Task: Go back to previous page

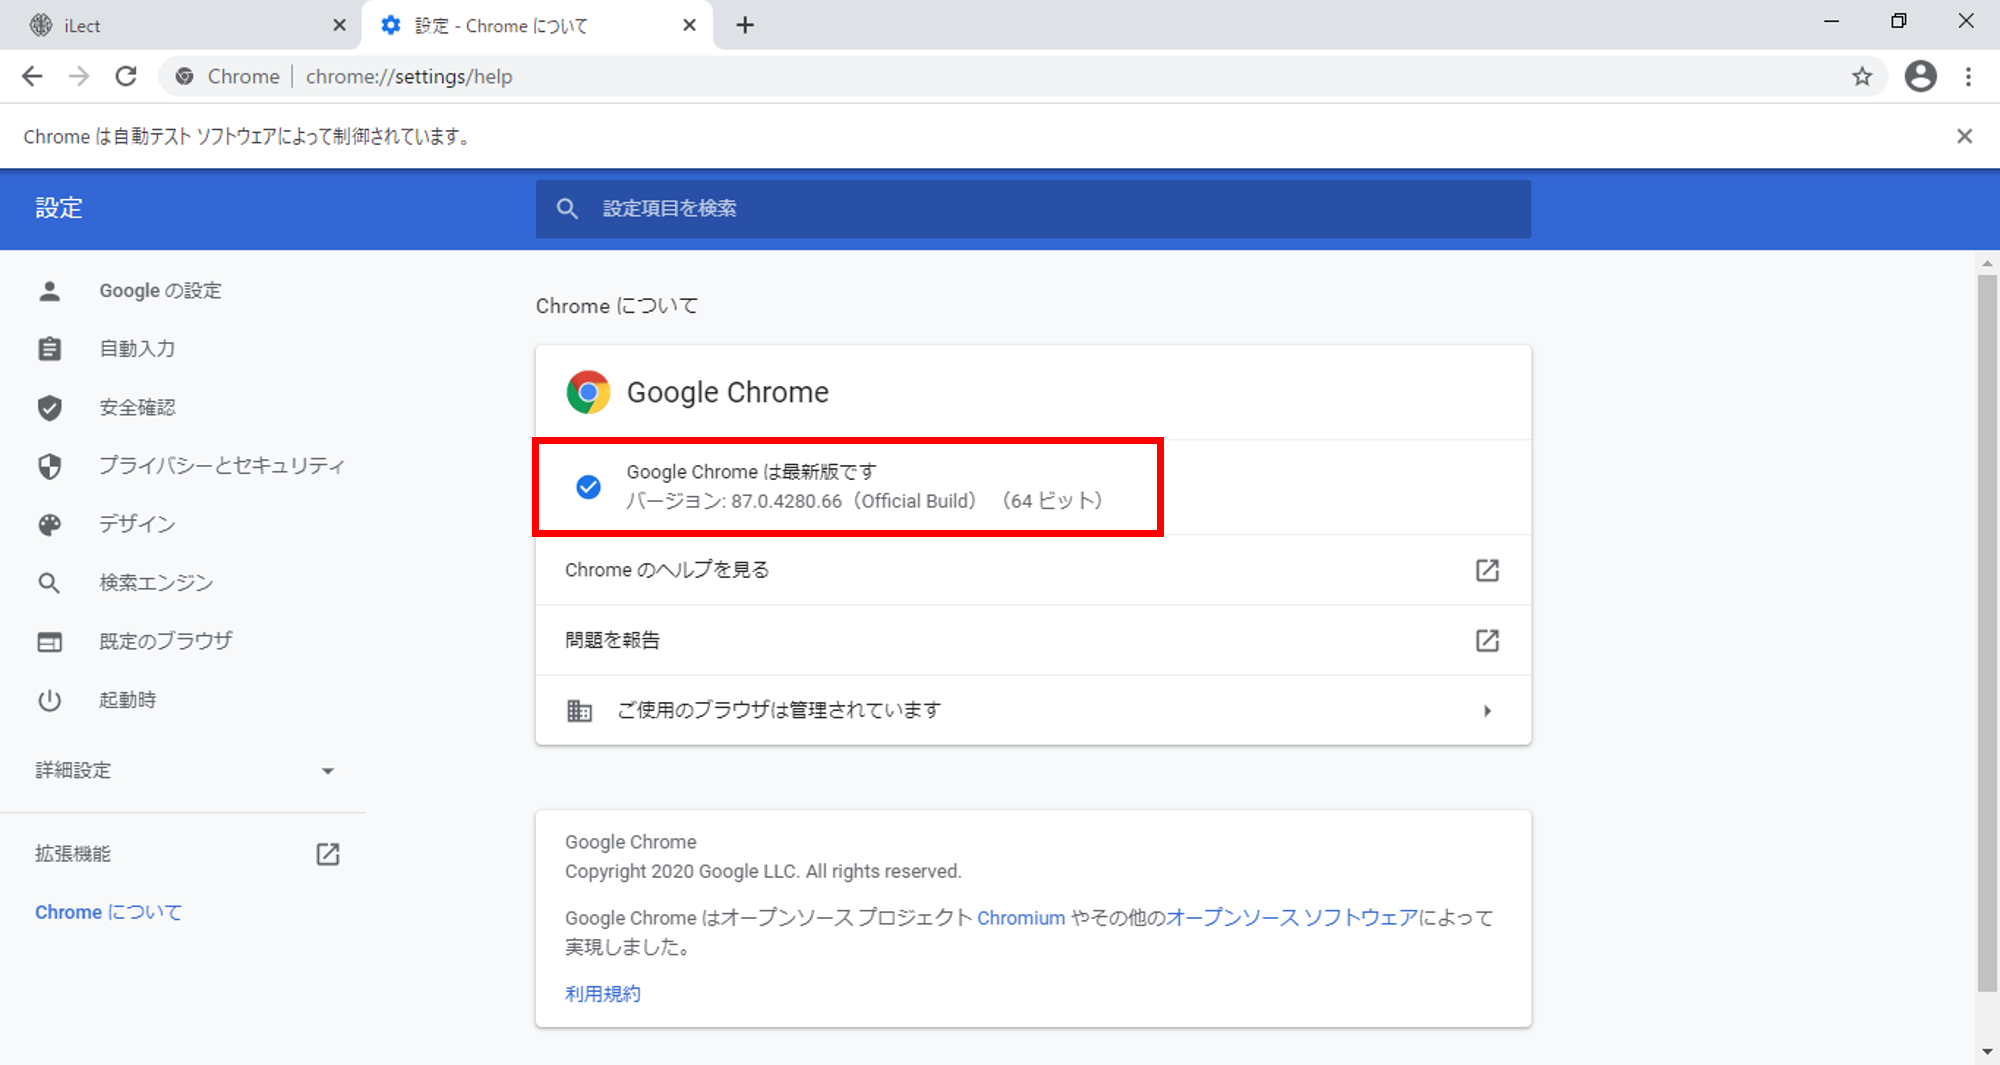Action: [x=32, y=77]
